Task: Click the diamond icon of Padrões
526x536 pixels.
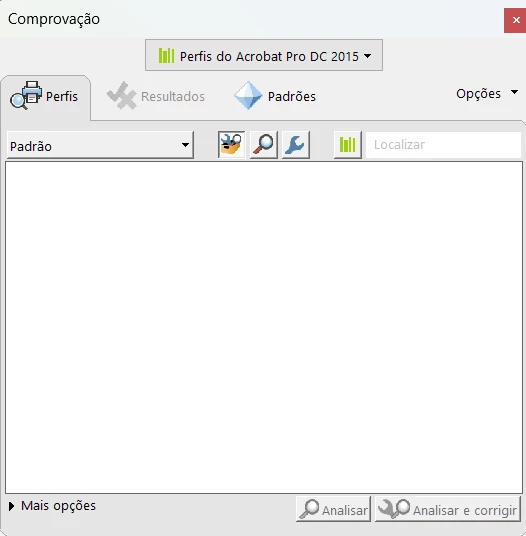Action: tap(248, 95)
